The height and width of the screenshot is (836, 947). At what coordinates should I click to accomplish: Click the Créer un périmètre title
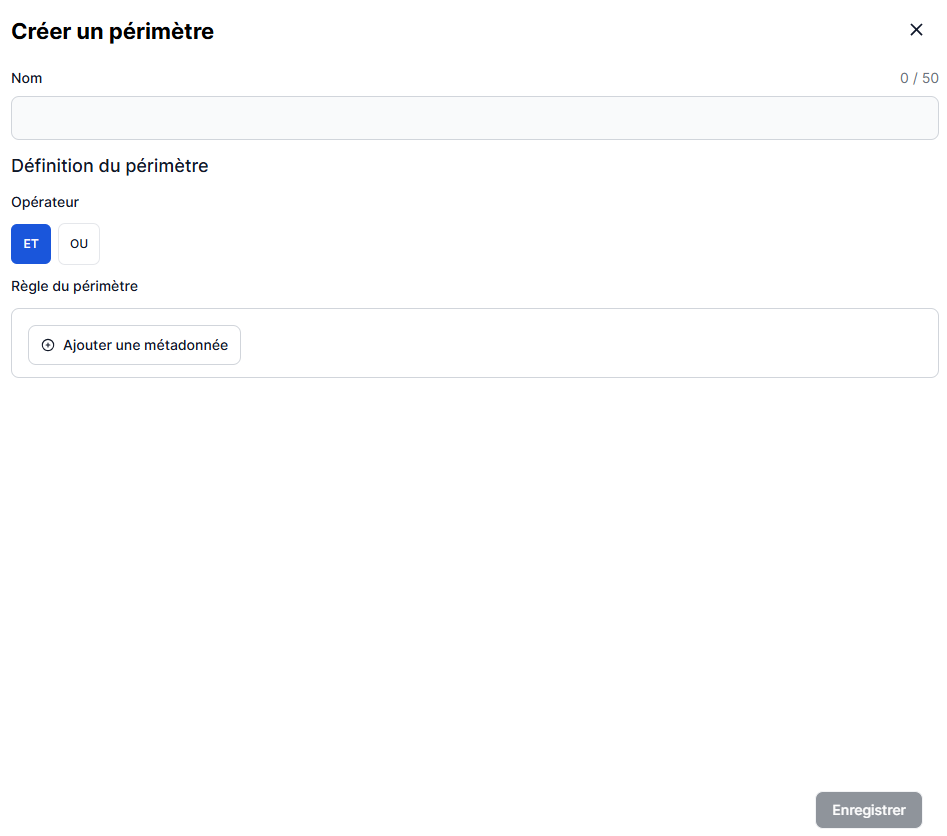click(x=112, y=32)
